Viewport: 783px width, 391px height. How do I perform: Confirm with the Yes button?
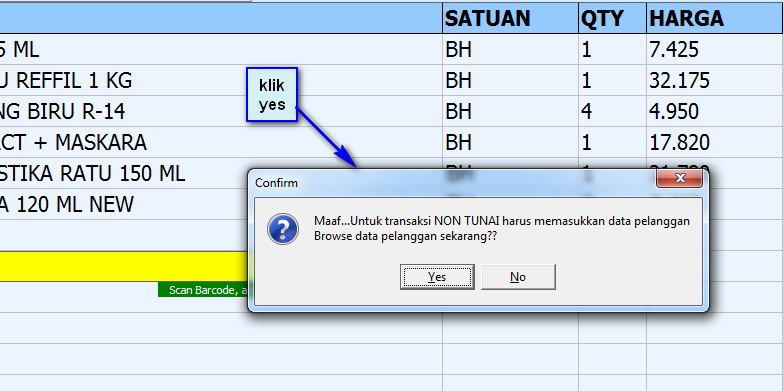[x=437, y=277]
